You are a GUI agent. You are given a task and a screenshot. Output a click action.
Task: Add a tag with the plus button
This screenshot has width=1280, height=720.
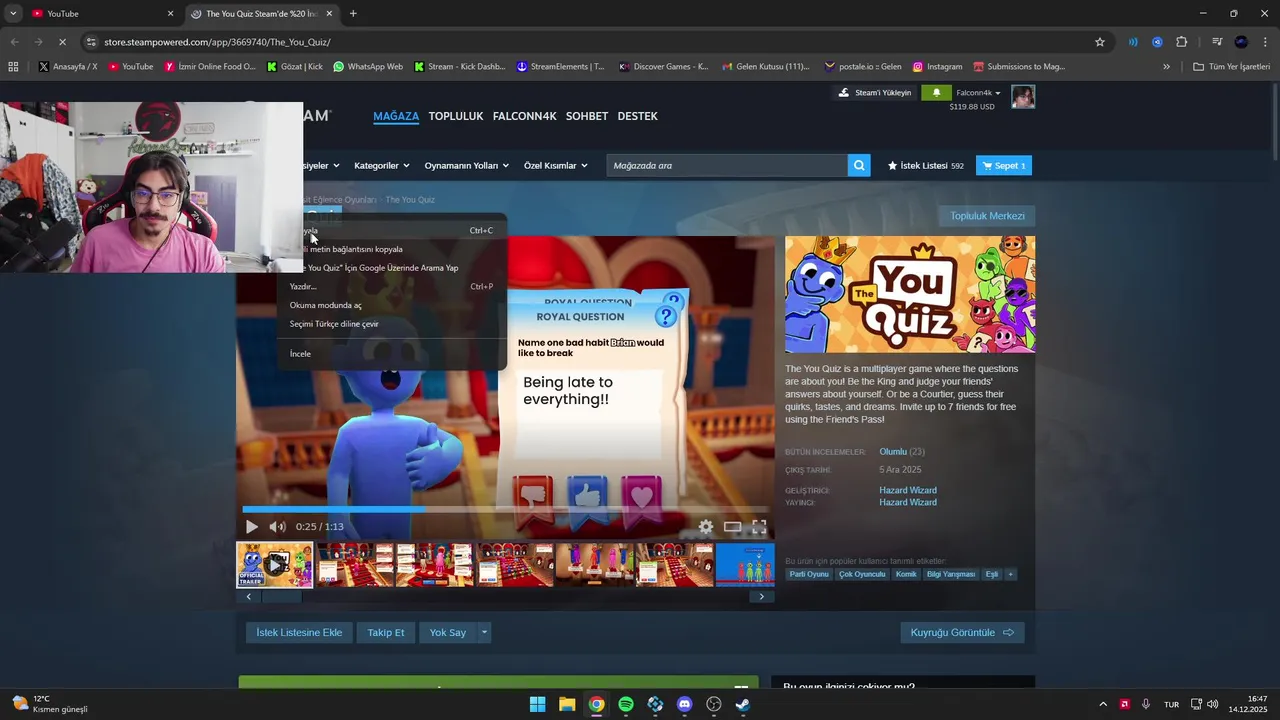tap(1010, 574)
